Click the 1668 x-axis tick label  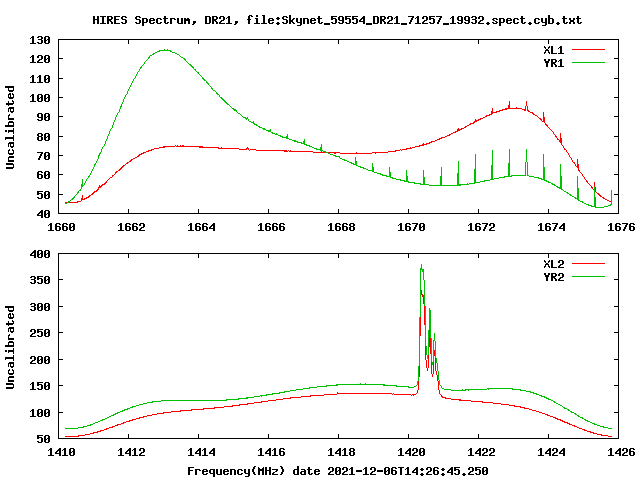point(341,227)
